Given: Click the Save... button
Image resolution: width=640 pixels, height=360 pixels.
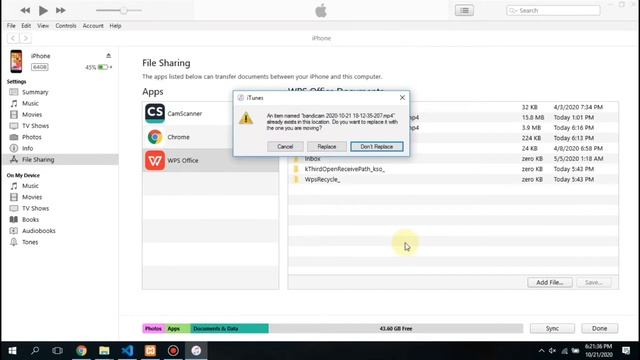Looking at the screenshot, I should [x=593, y=282].
